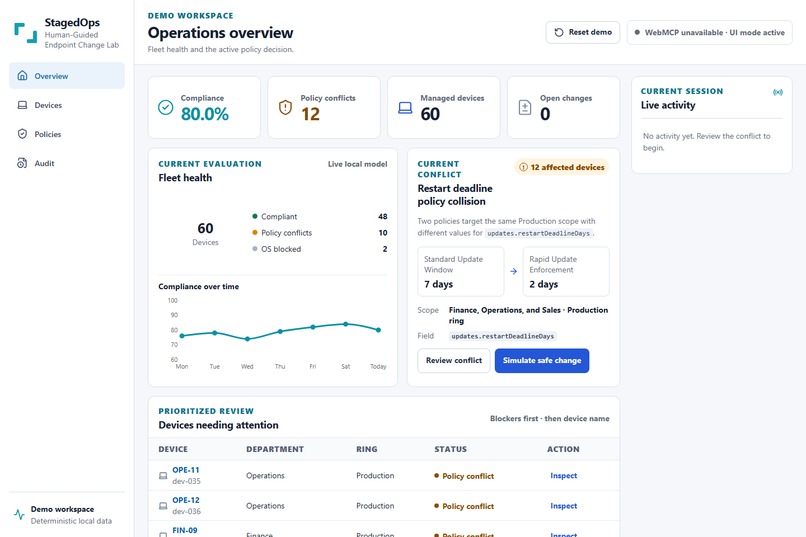Viewport: 806px width, 537px height.
Task: Click the DEVICE column header
Action: (x=173, y=449)
